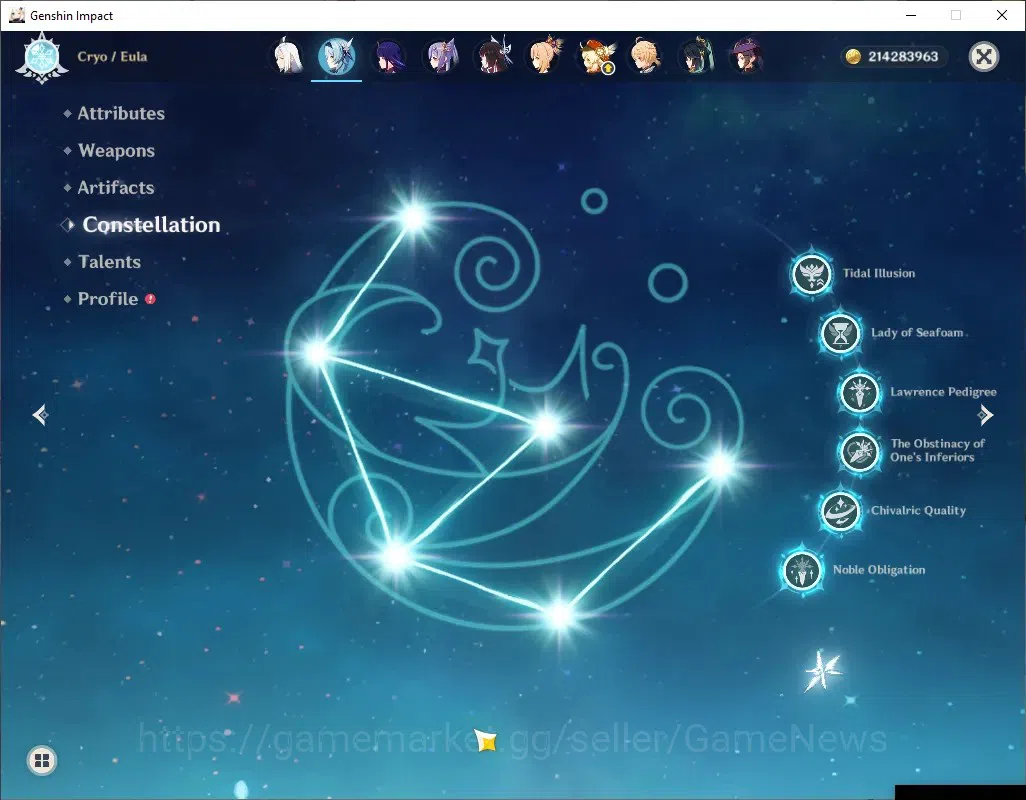
Task: Switch to previous character with left arrow
Action: [41, 415]
